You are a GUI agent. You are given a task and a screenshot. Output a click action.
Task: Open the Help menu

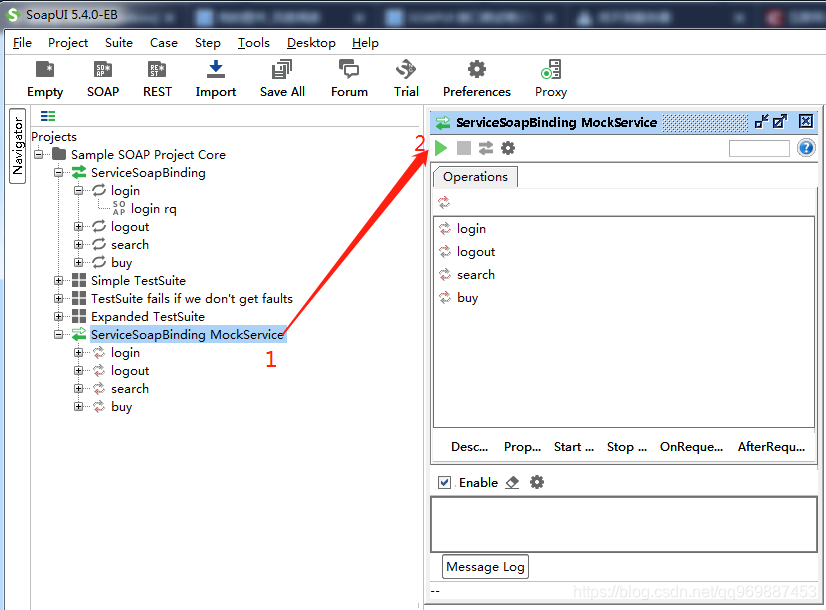pos(365,43)
